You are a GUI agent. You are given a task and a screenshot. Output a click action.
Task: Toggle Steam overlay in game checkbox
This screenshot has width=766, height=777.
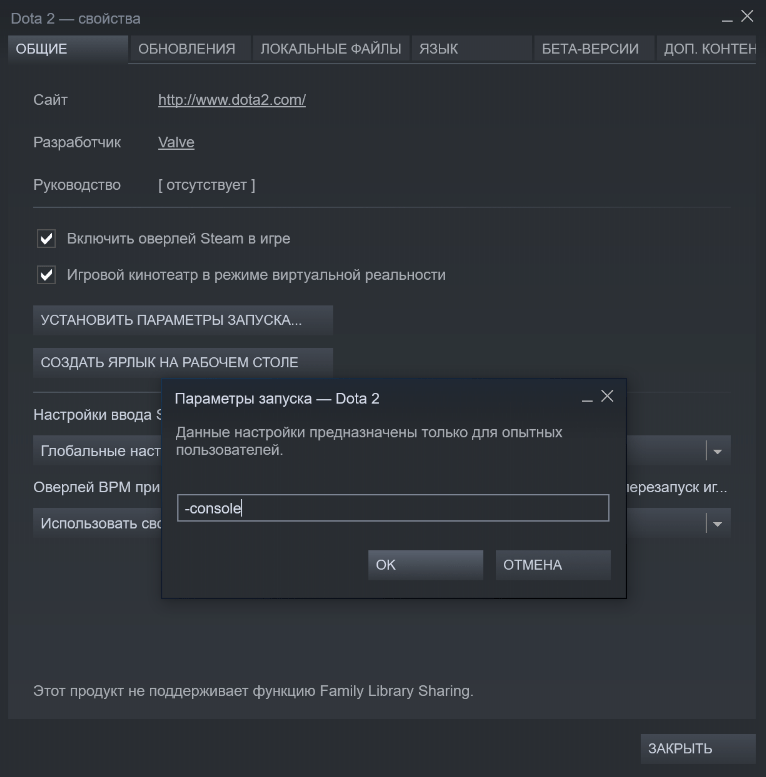point(47,238)
